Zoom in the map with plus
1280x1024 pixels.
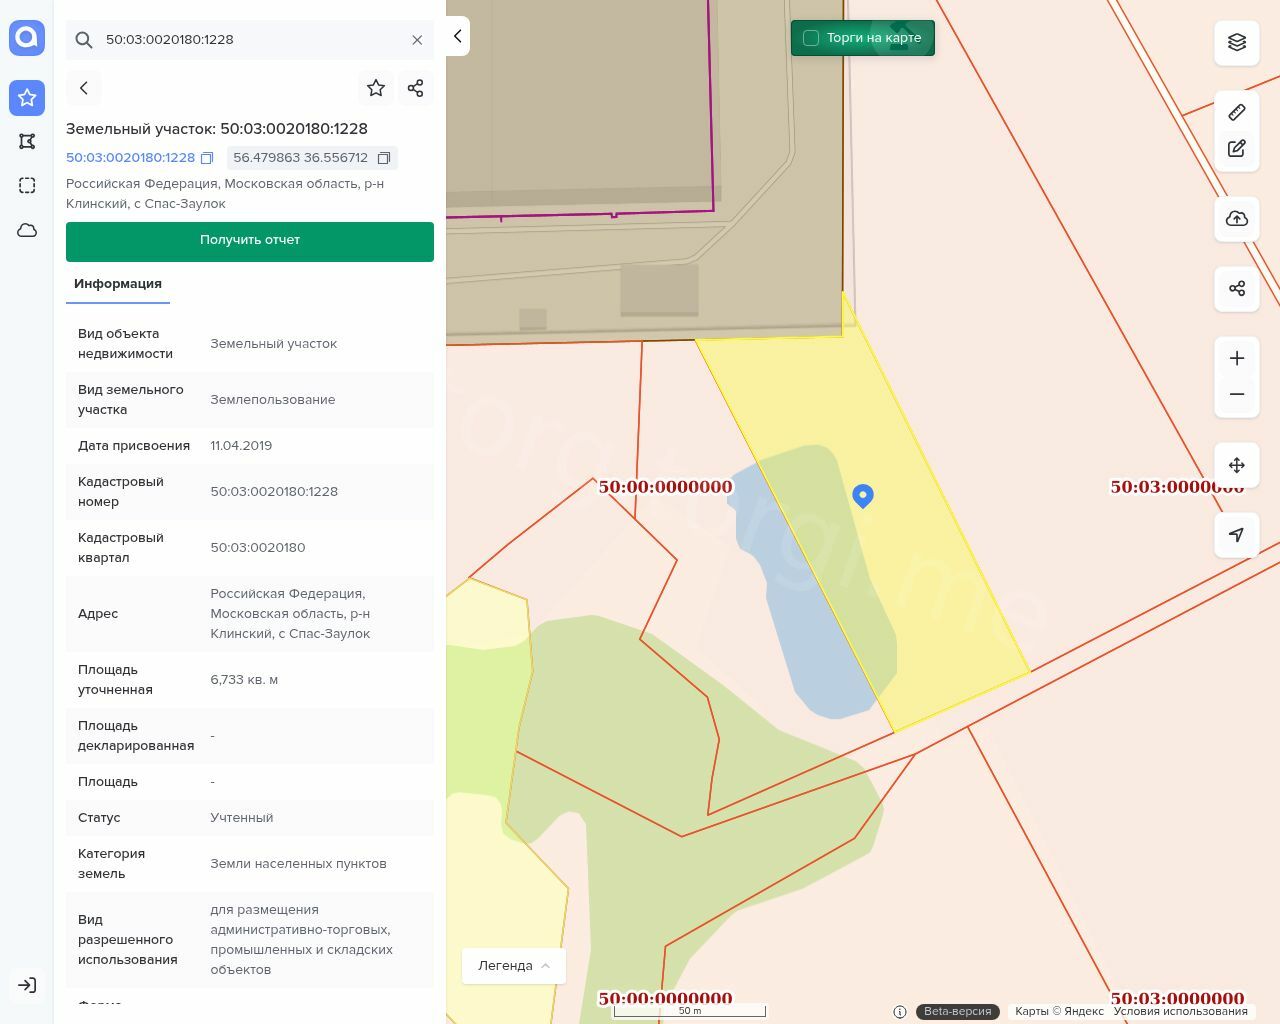[1237, 358]
